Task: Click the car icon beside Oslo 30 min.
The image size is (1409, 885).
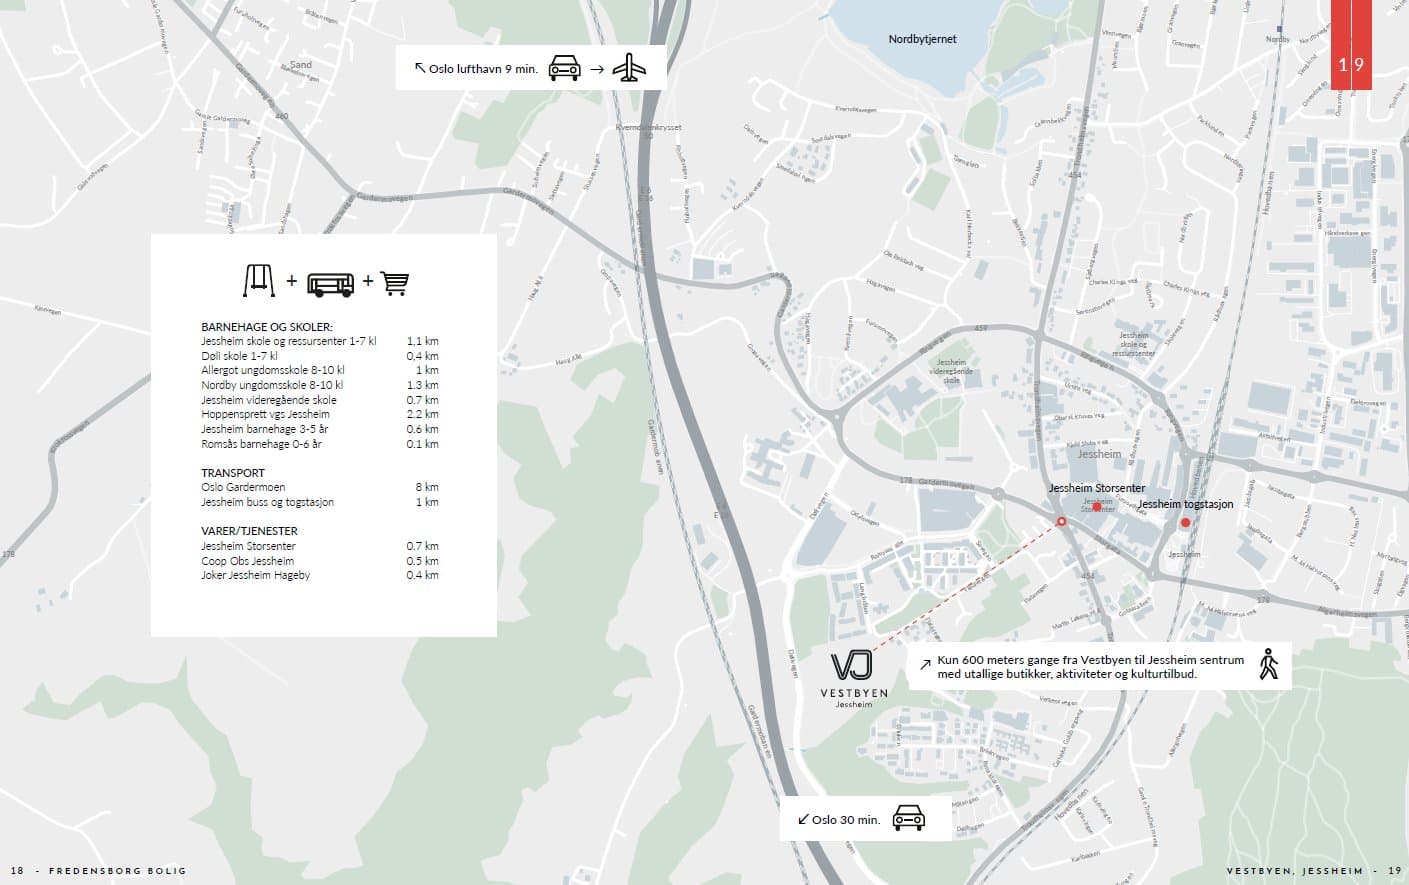Action: (908, 817)
